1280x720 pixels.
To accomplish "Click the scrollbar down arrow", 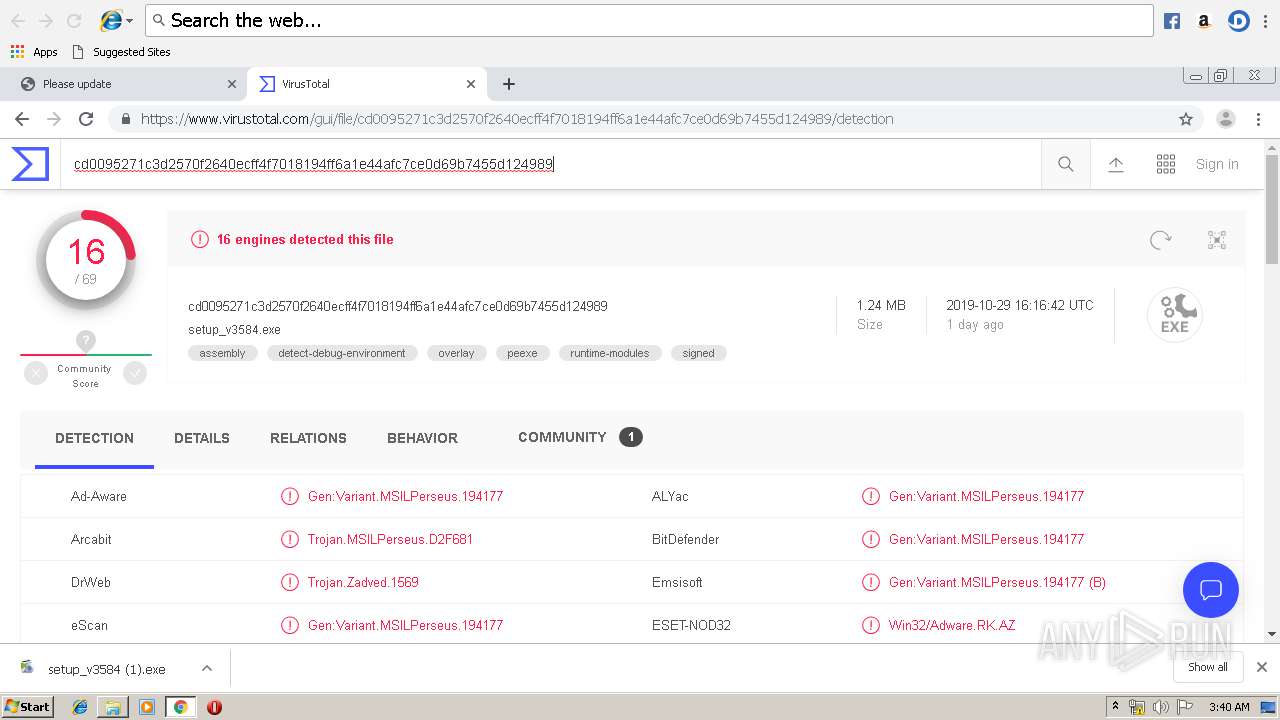I will [x=1271, y=634].
